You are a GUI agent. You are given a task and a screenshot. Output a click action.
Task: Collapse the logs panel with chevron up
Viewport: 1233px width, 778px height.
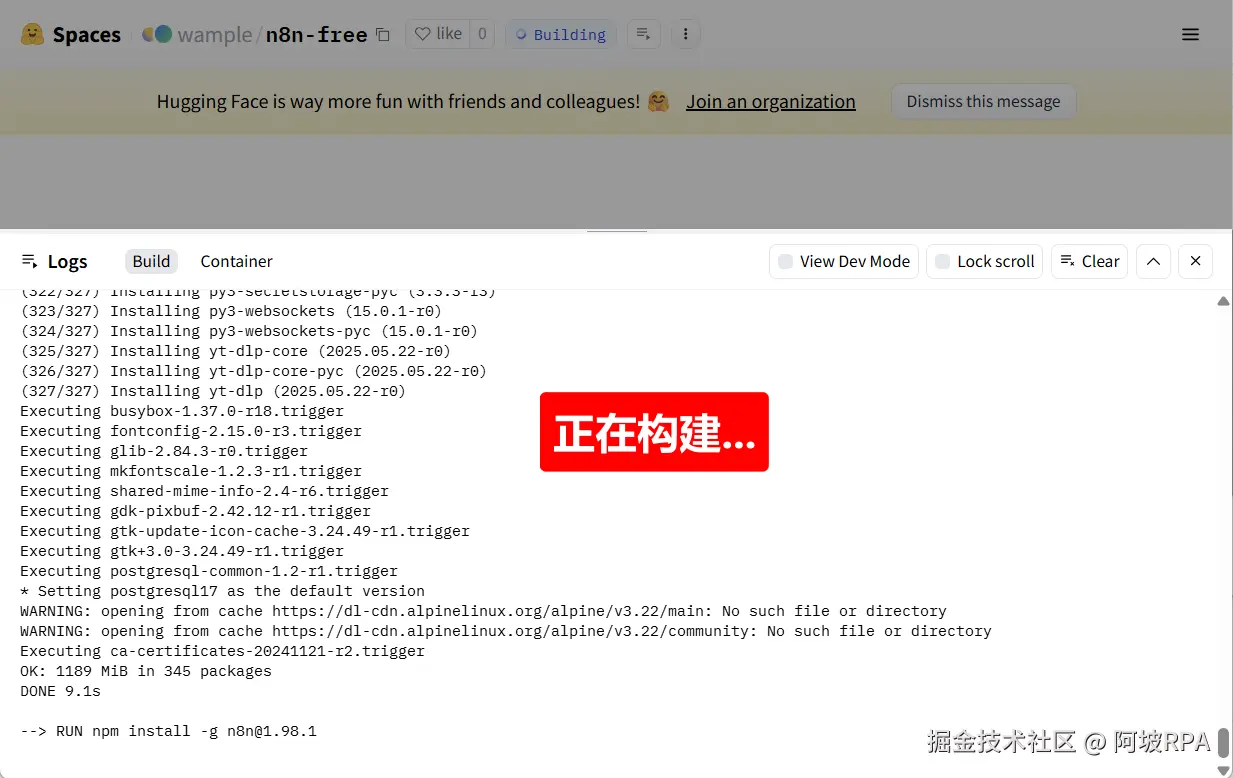pyautogui.click(x=1153, y=261)
